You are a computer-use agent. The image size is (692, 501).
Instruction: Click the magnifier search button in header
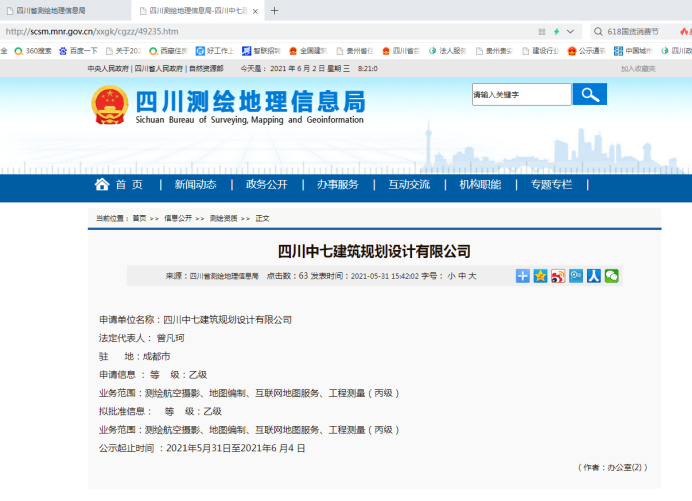pos(589,94)
